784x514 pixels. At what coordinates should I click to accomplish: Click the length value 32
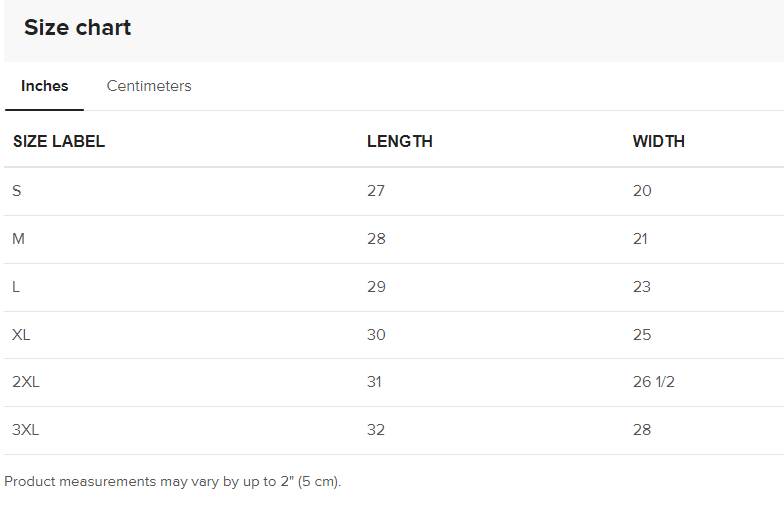click(x=376, y=430)
